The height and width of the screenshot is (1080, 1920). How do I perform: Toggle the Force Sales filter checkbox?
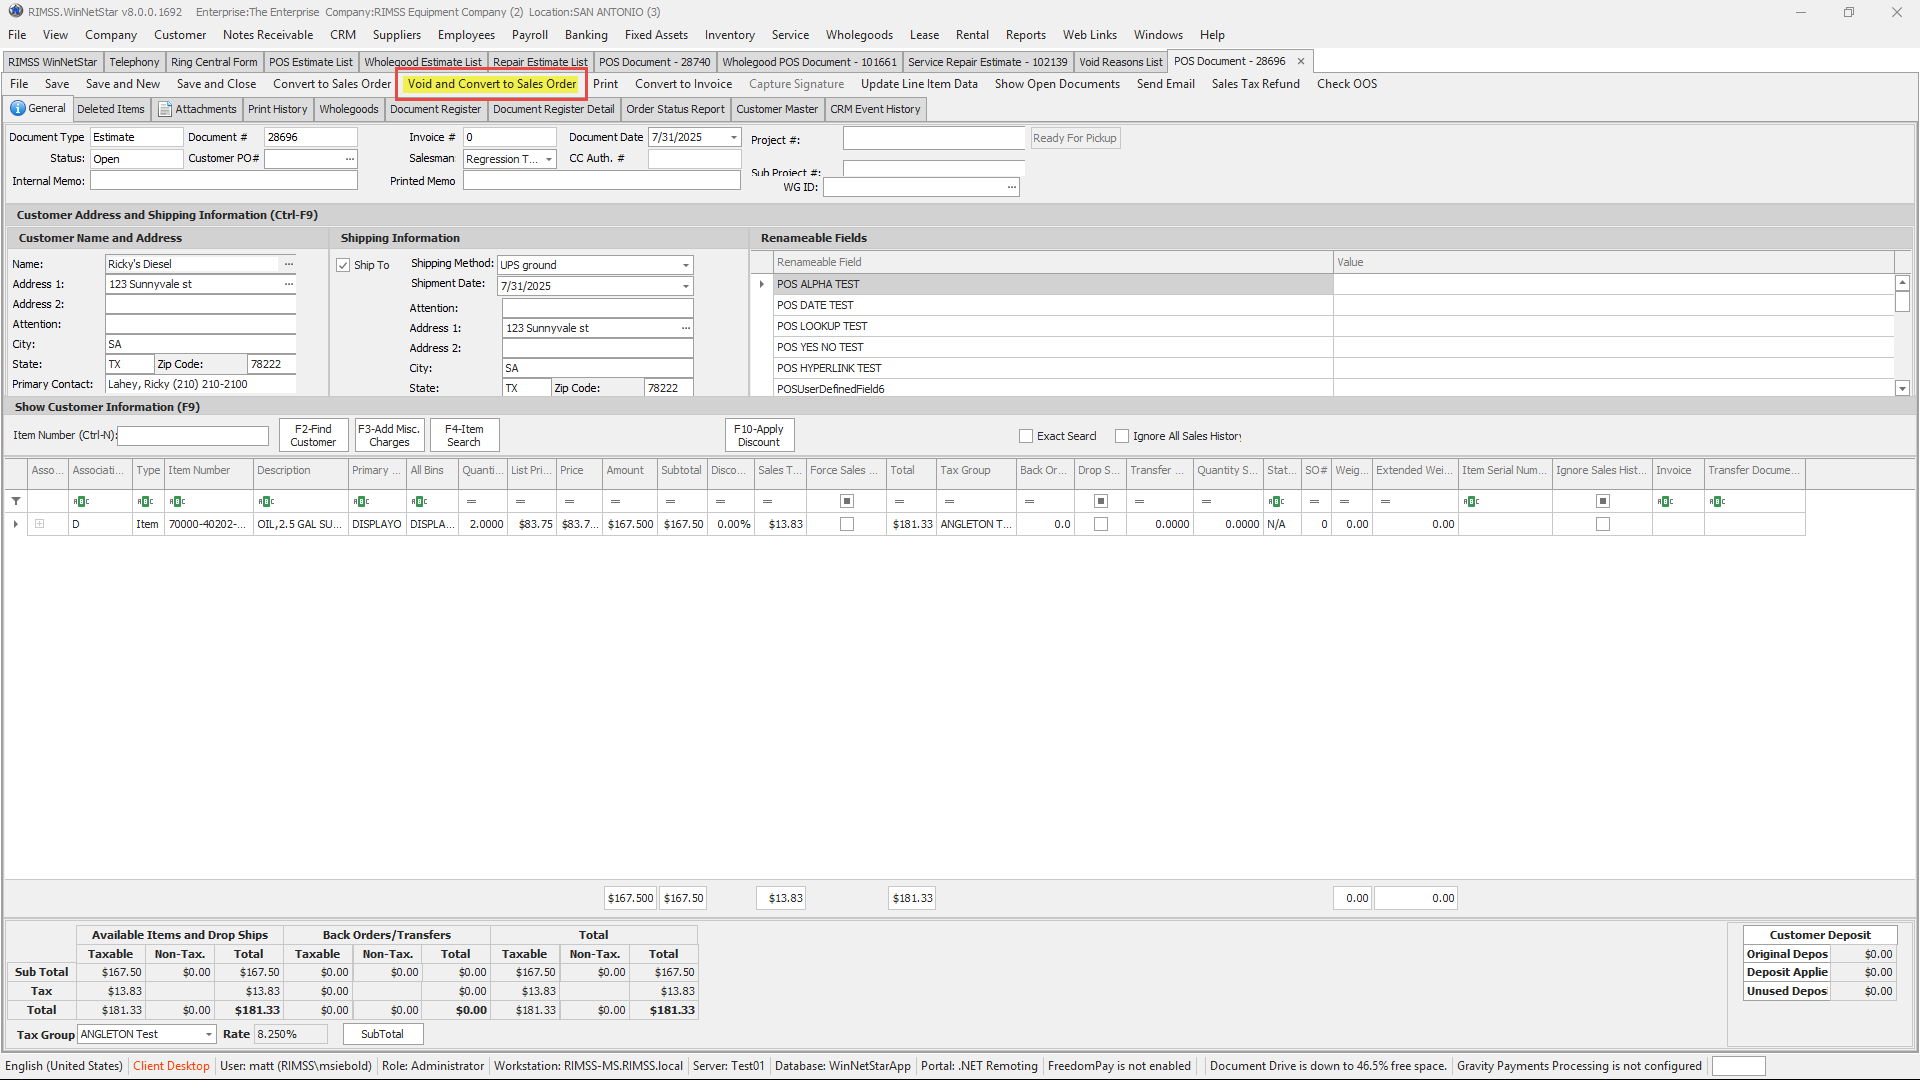pyautogui.click(x=847, y=501)
